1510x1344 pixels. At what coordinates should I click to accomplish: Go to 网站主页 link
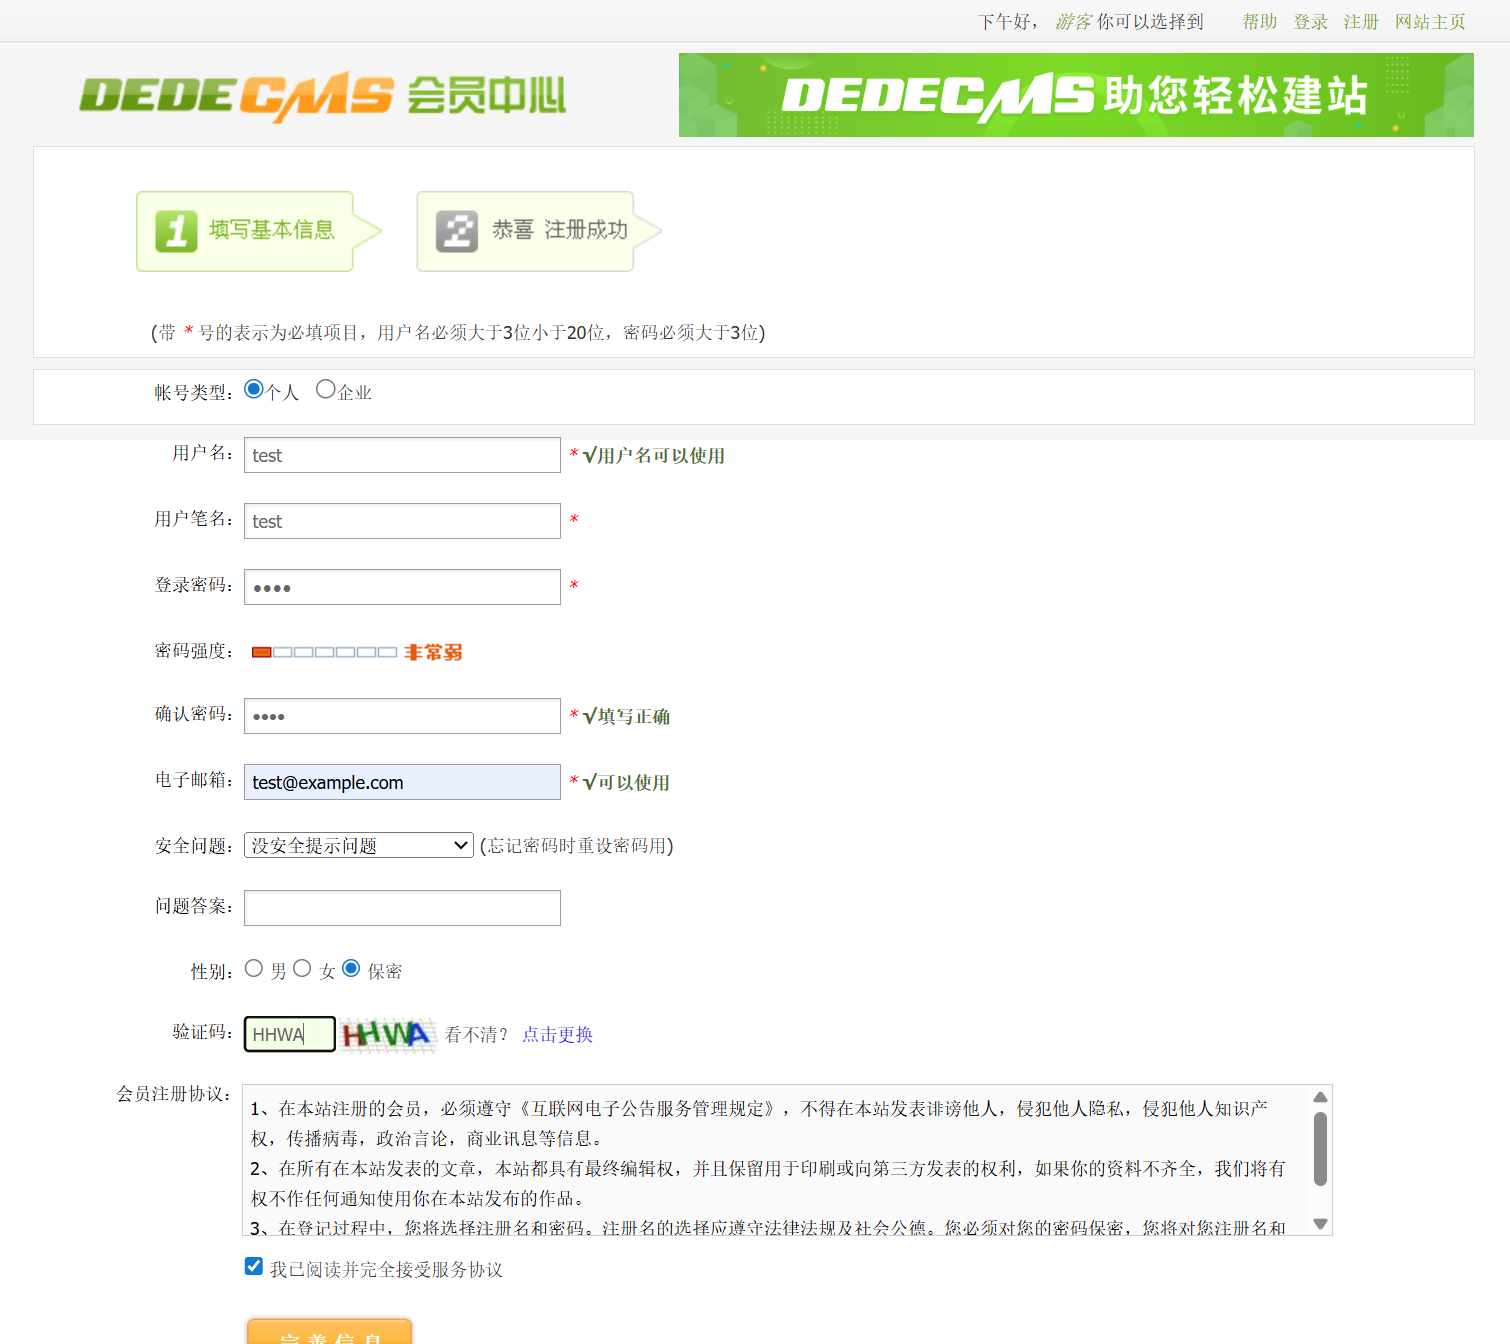pyautogui.click(x=1430, y=21)
